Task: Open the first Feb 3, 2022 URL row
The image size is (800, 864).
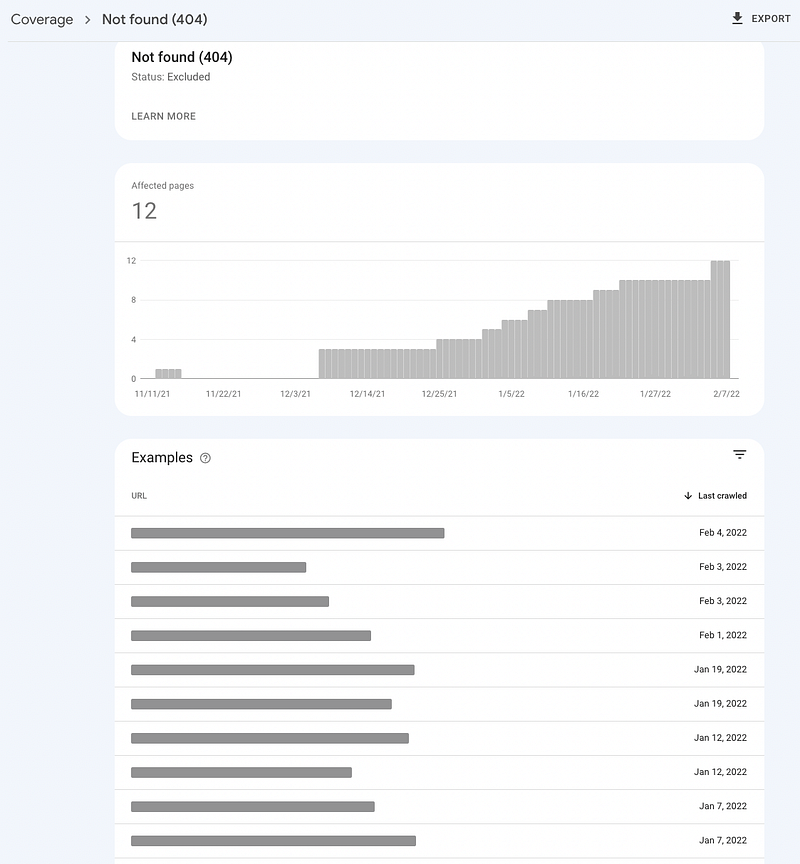Action: click(x=439, y=567)
